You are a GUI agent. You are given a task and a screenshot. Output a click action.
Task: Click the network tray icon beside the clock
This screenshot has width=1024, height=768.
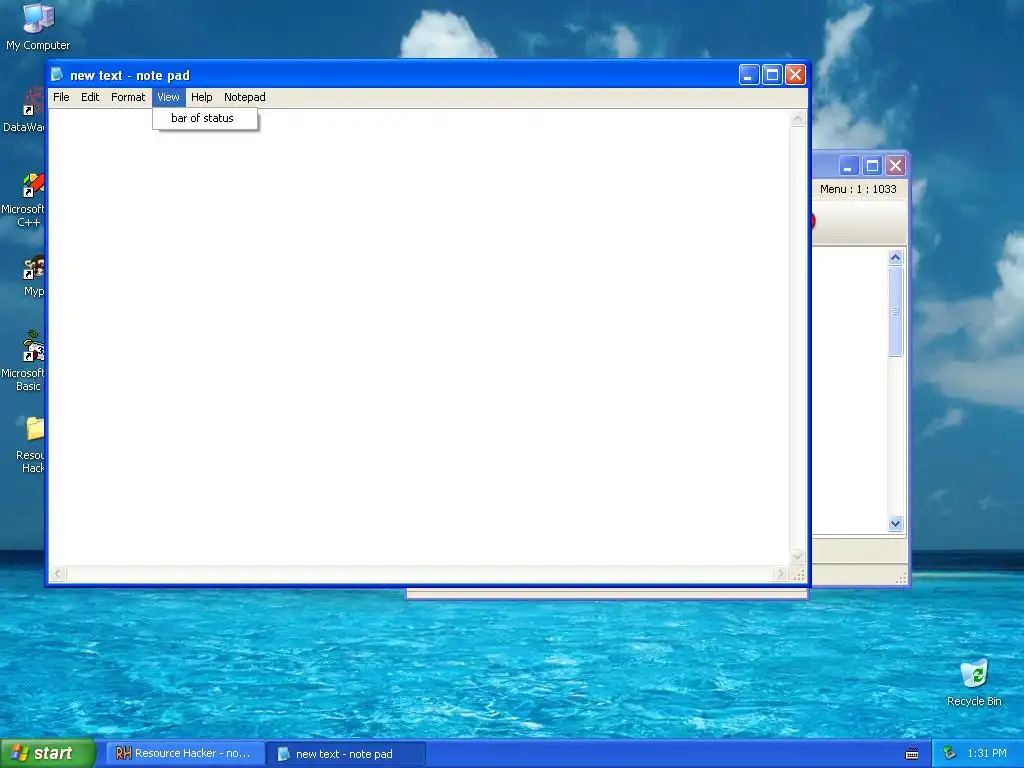tap(949, 753)
